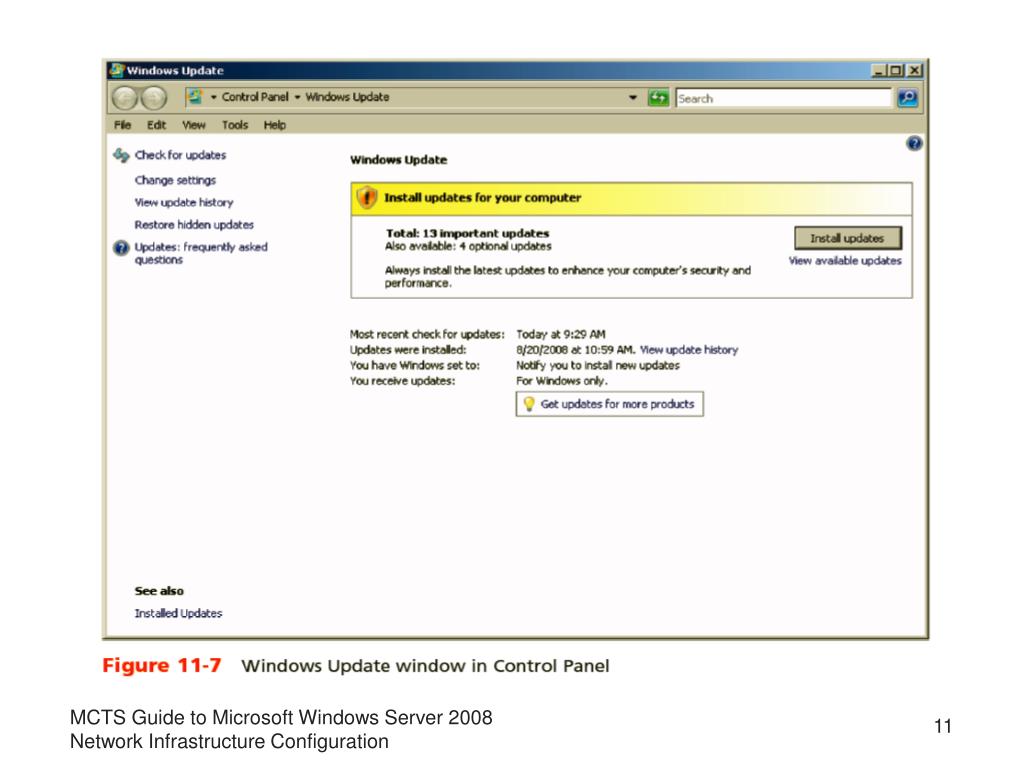The image size is (1024, 768).
Task: Click 'Notify you to install new updates' text
Action: (x=598, y=366)
